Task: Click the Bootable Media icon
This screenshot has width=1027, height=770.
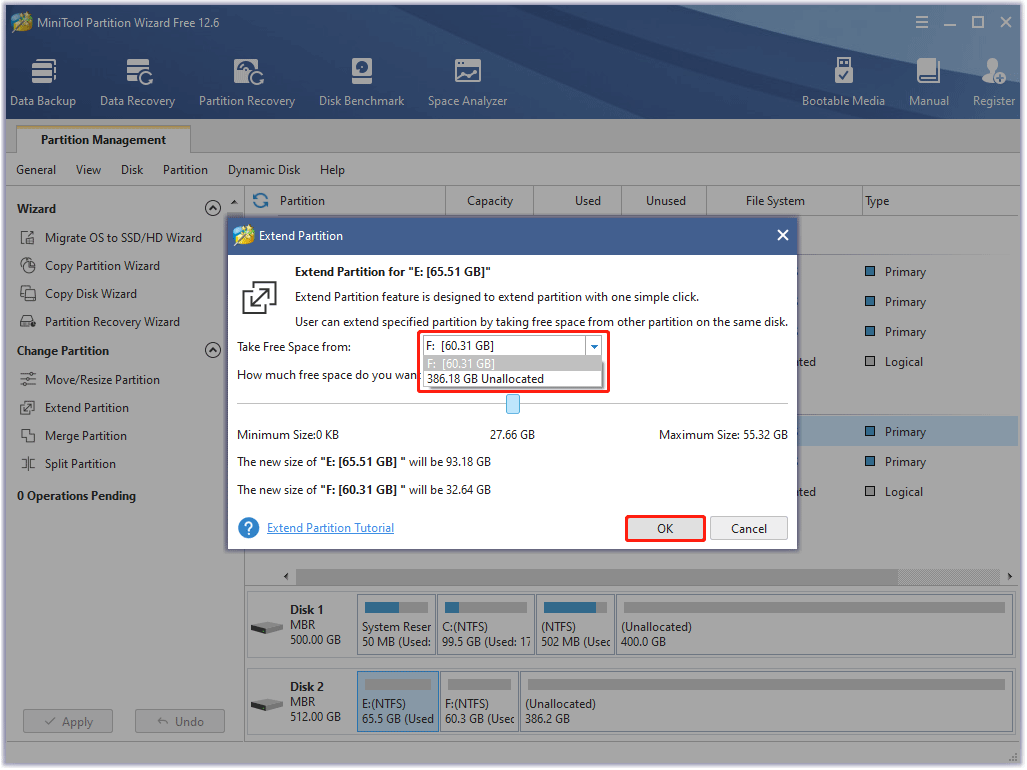Action: tap(844, 80)
